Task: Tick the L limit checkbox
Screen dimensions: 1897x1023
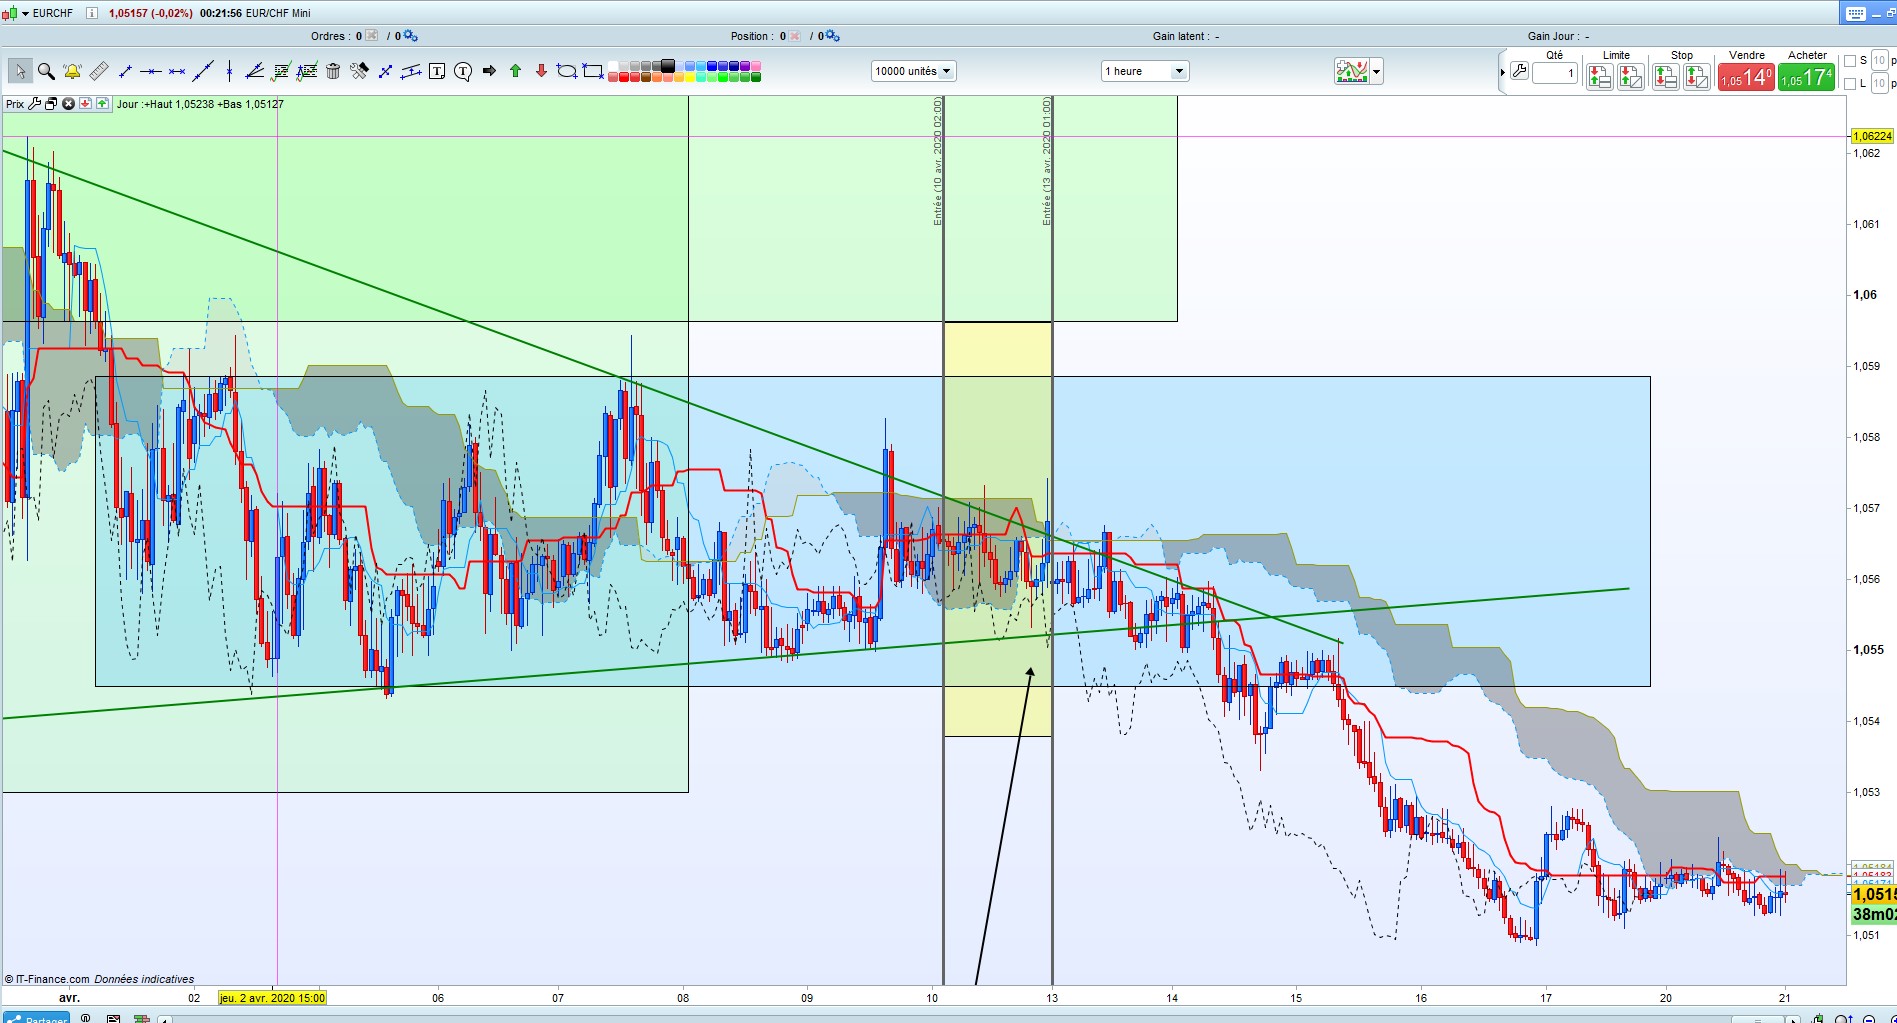Action: pyautogui.click(x=1850, y=84)
